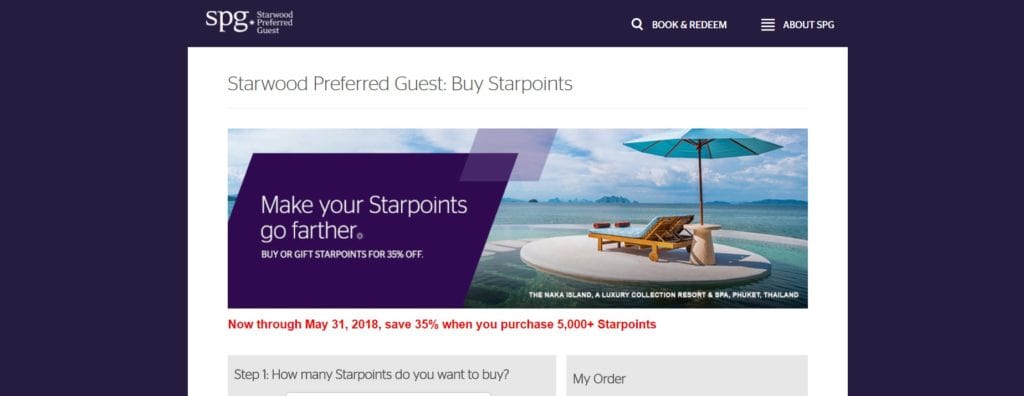The image size is (1024, 396).
Task: Click the round stone side table in banner
Action: tap(703, 244)
